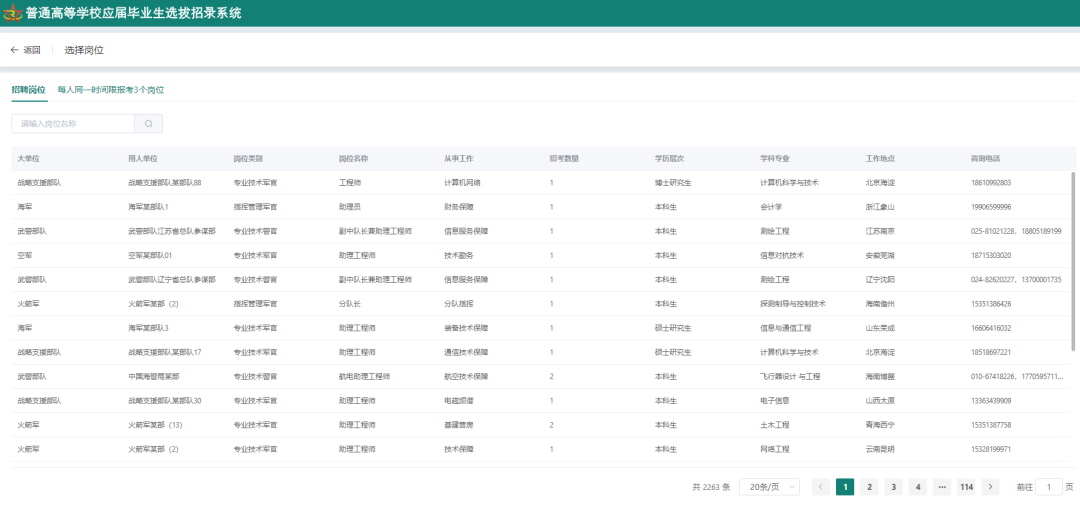Click the 中国海警局某部 table row
Viewport: 1080px width, 519px height.
[x=154, y=376]
